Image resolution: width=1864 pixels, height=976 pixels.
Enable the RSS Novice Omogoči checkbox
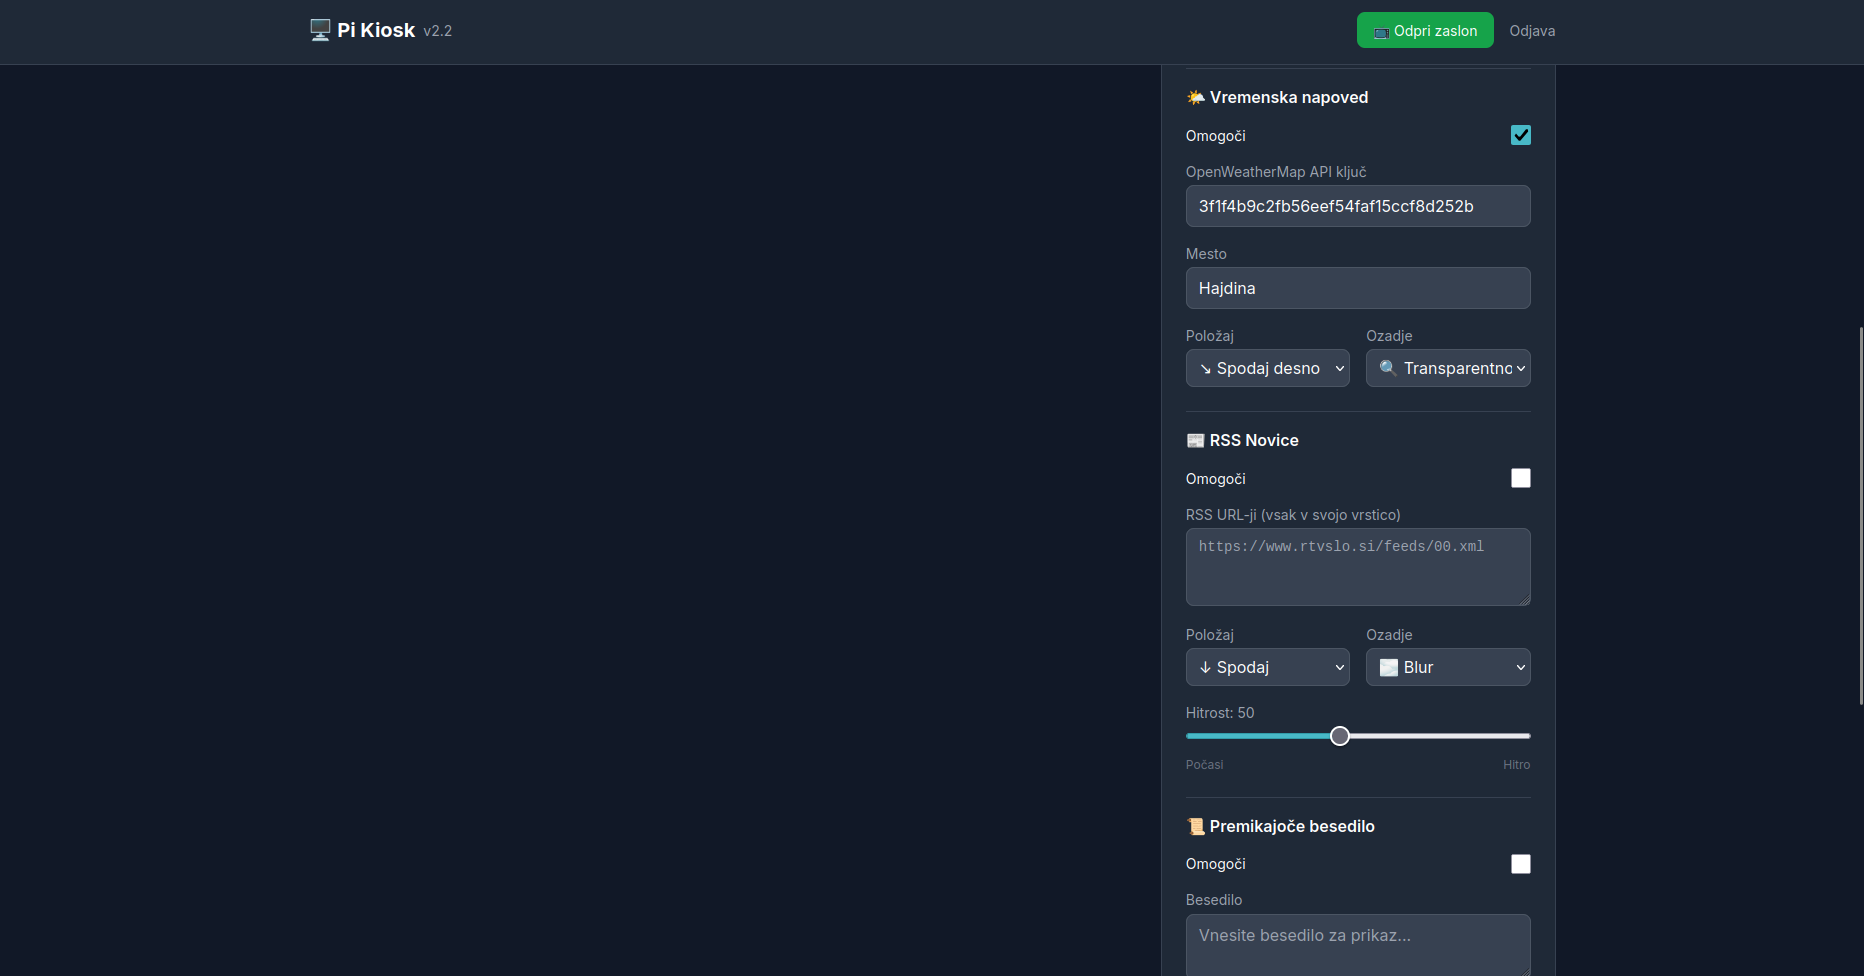1520,478
